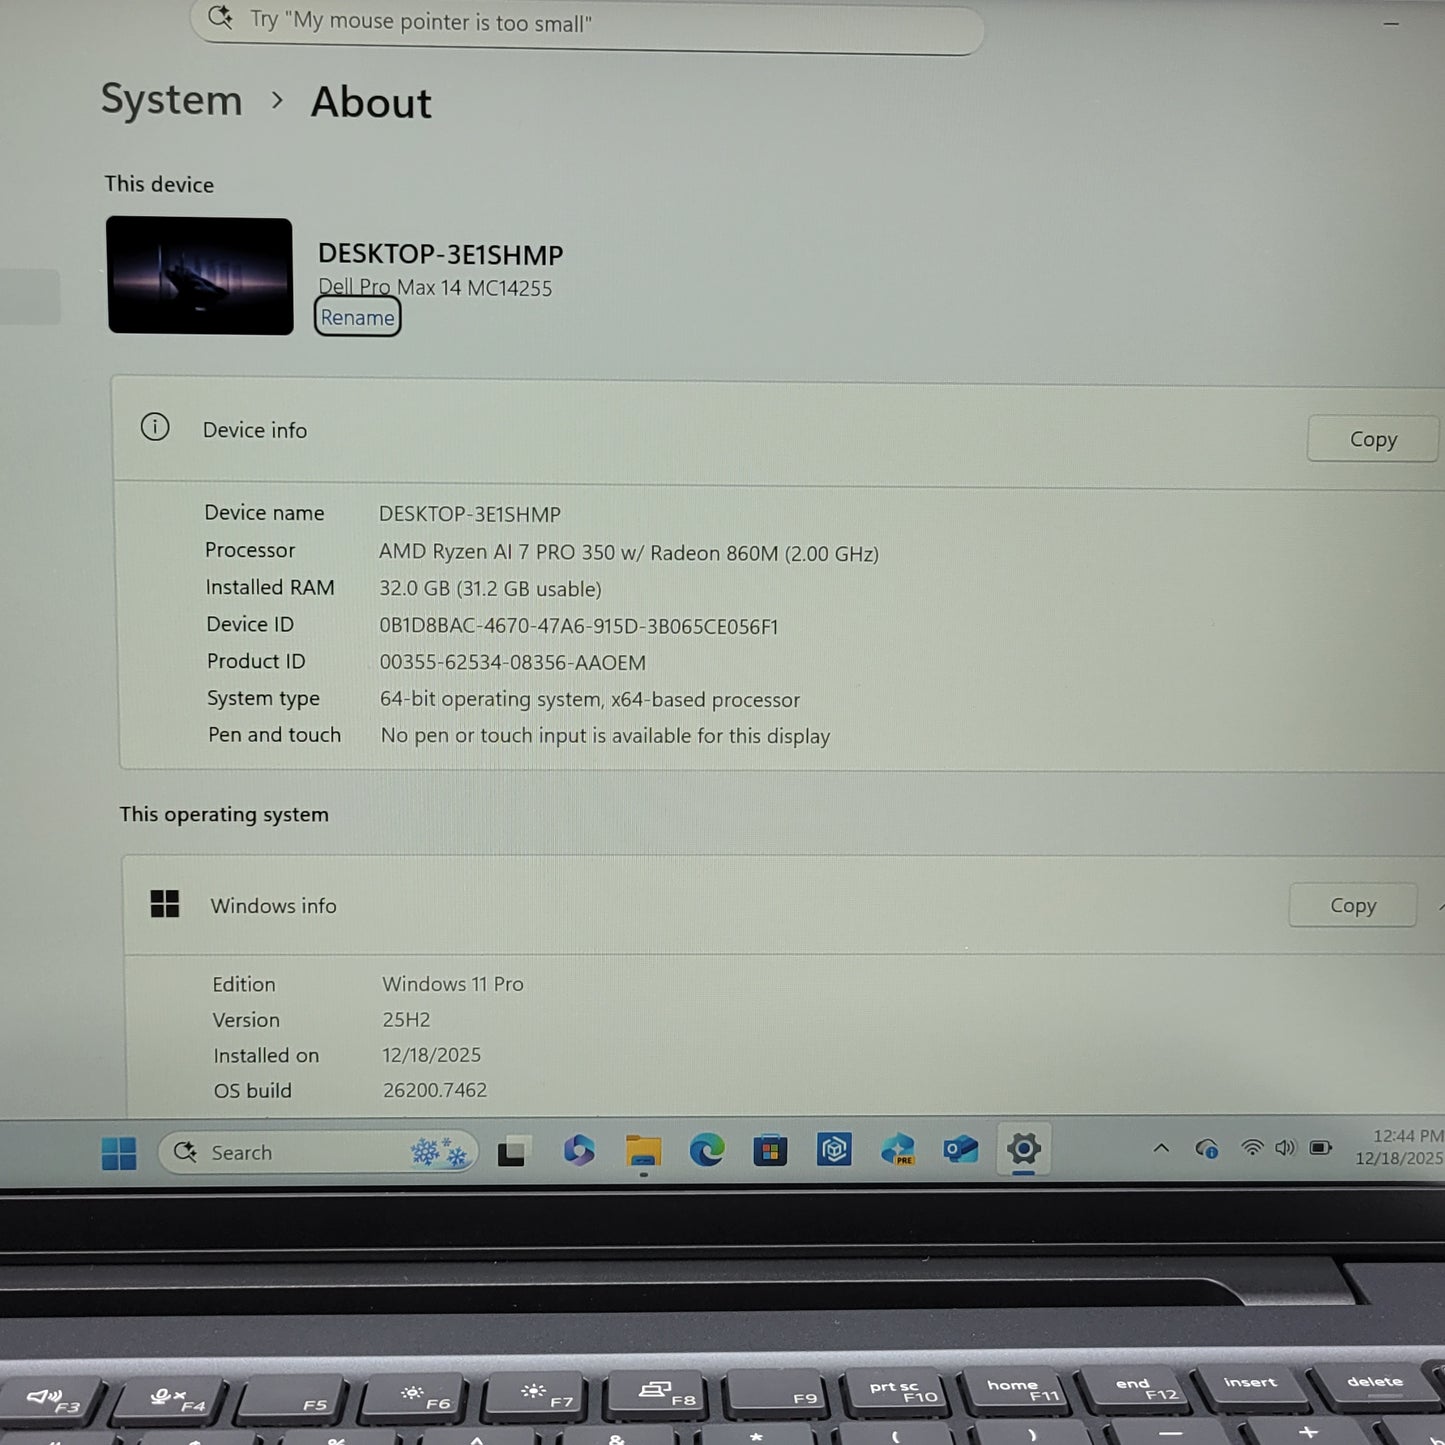Go back to System via the breadcrumb
The image size is (1445, 1445).
170,100
